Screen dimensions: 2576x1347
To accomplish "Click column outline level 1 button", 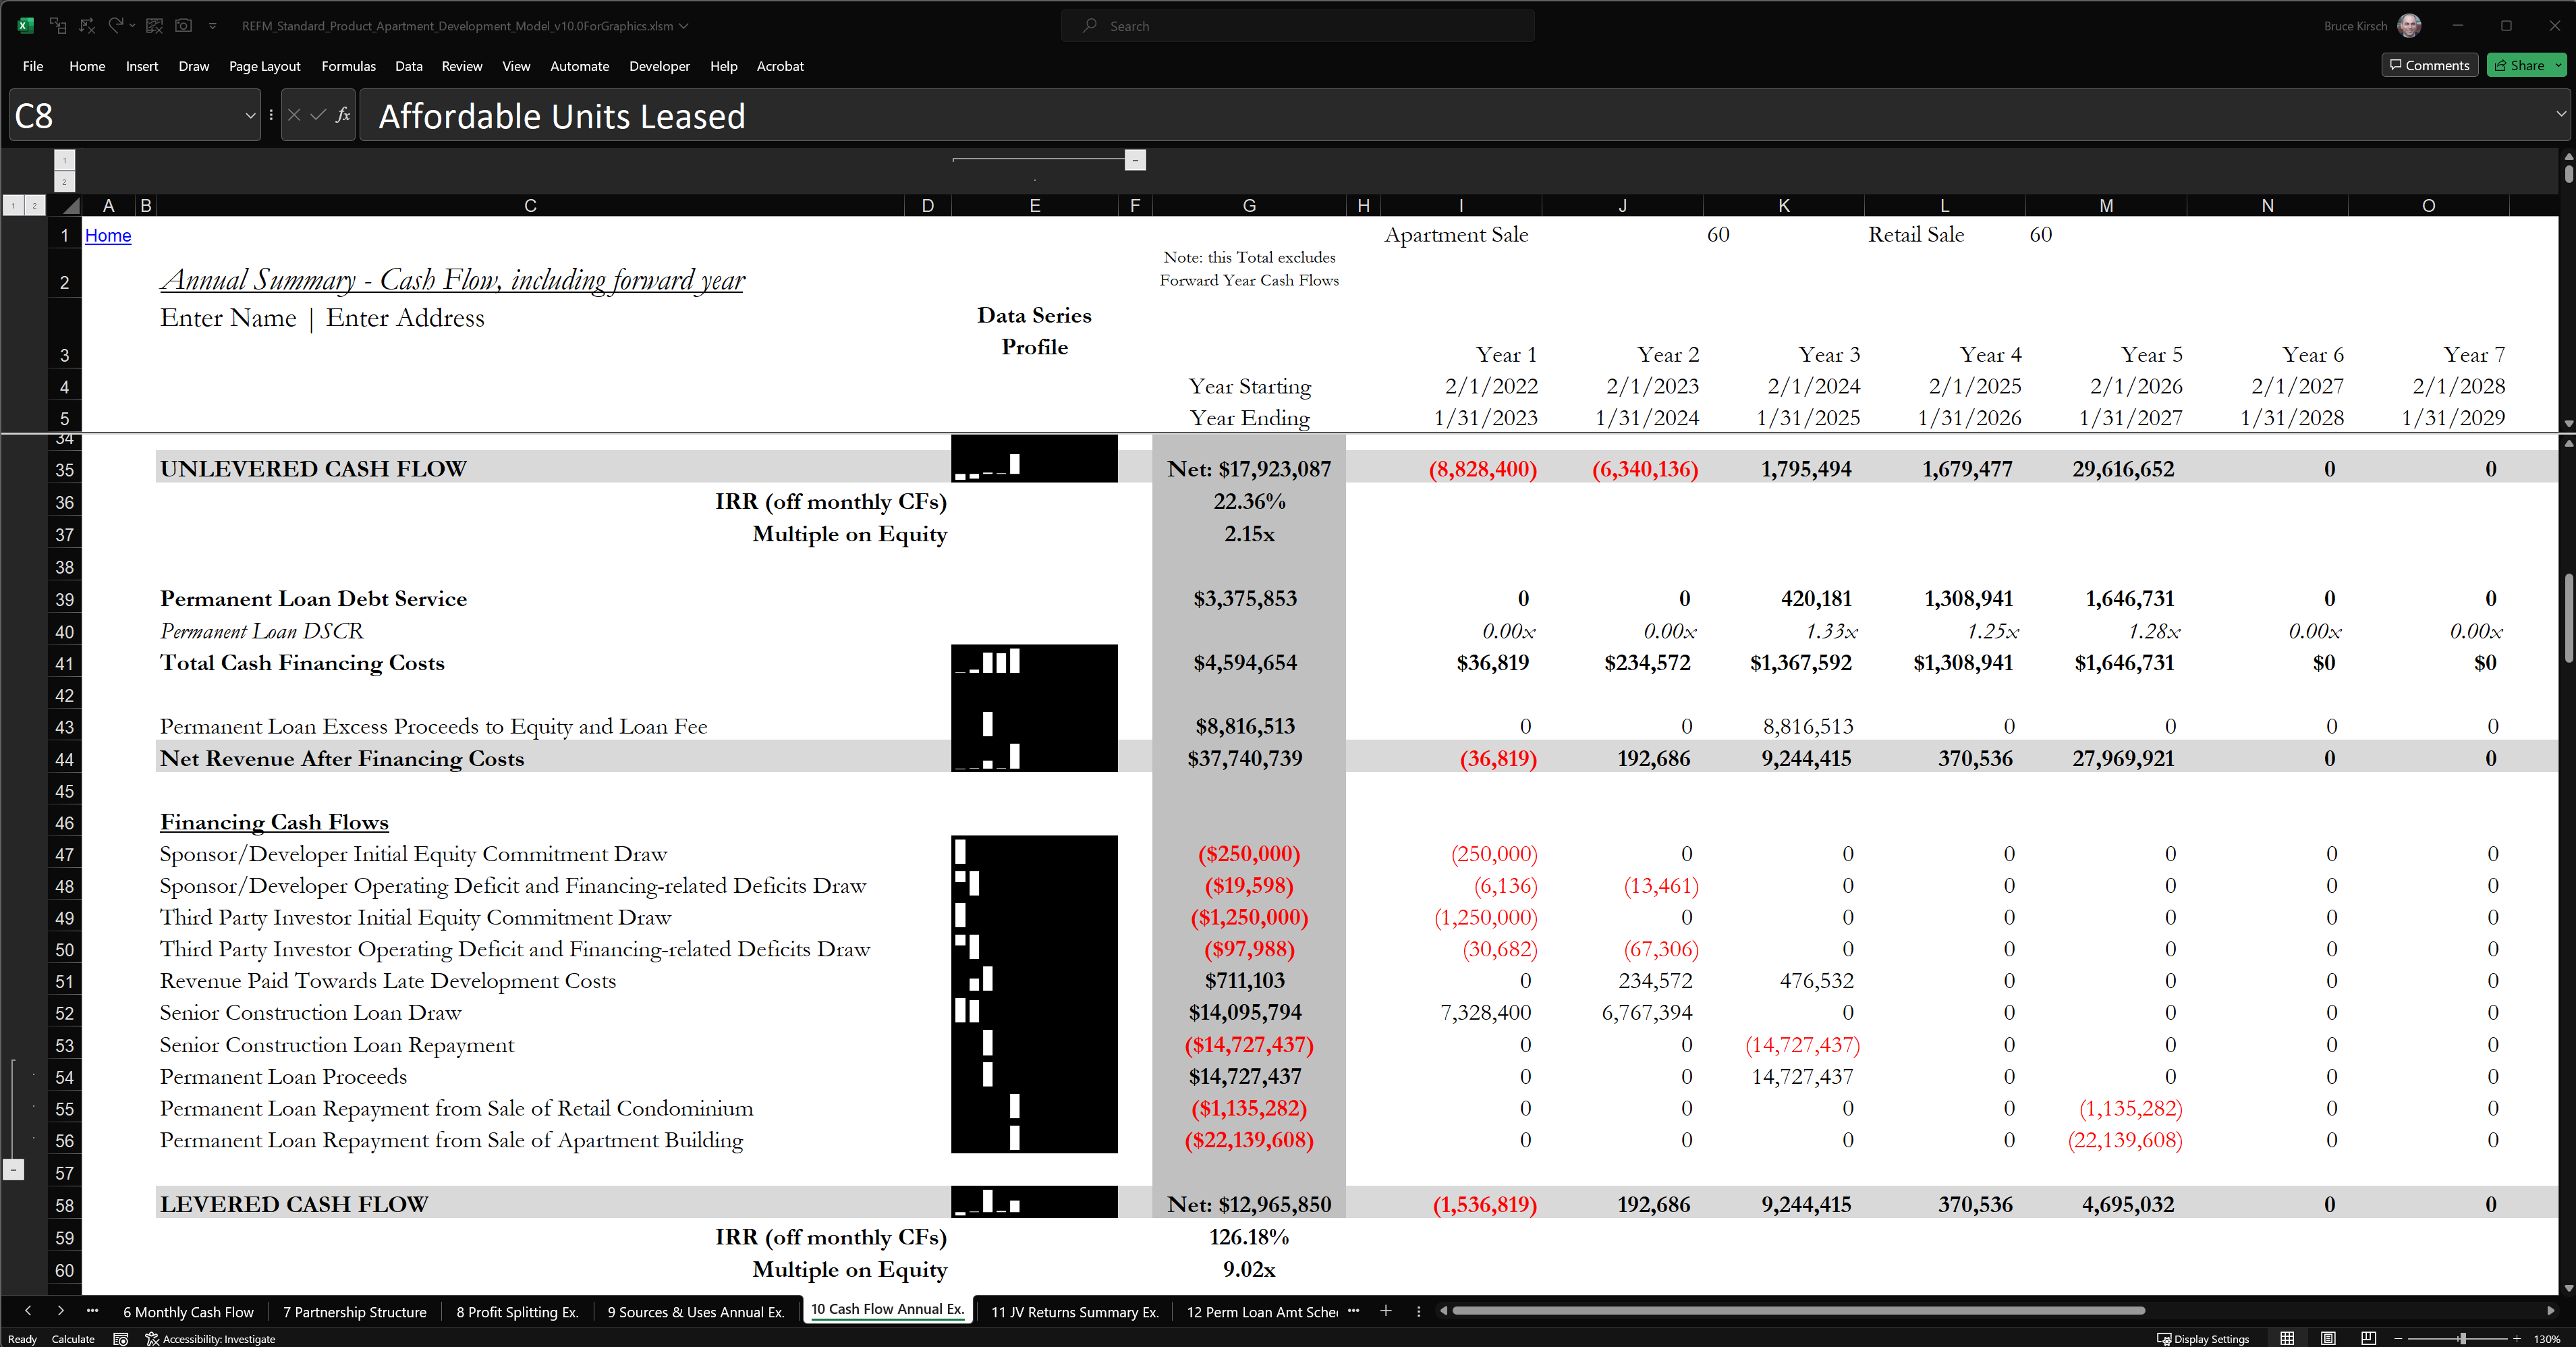I will 64,160.
